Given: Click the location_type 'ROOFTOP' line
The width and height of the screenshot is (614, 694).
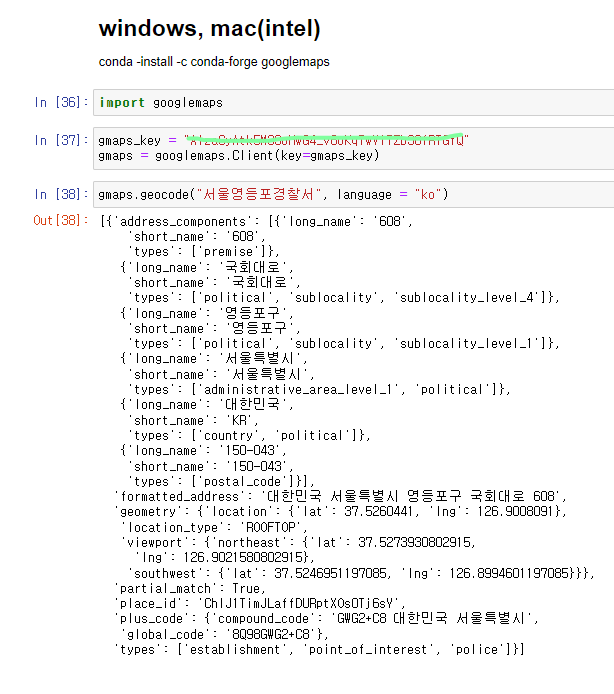Looking at the screenshot, I should tap(214, 528).
